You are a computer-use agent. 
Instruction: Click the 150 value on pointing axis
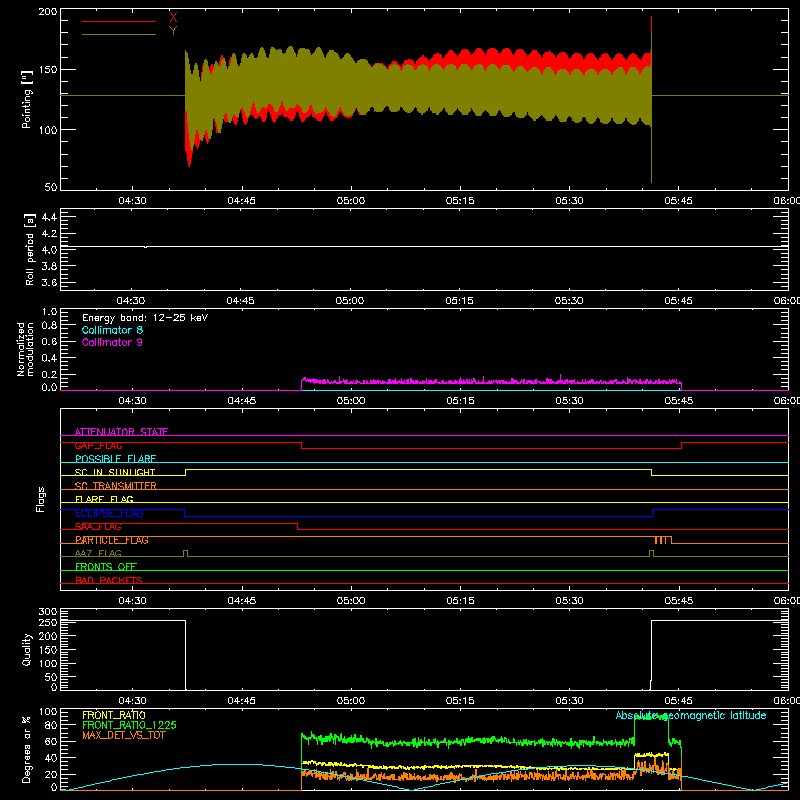[47, 70]
